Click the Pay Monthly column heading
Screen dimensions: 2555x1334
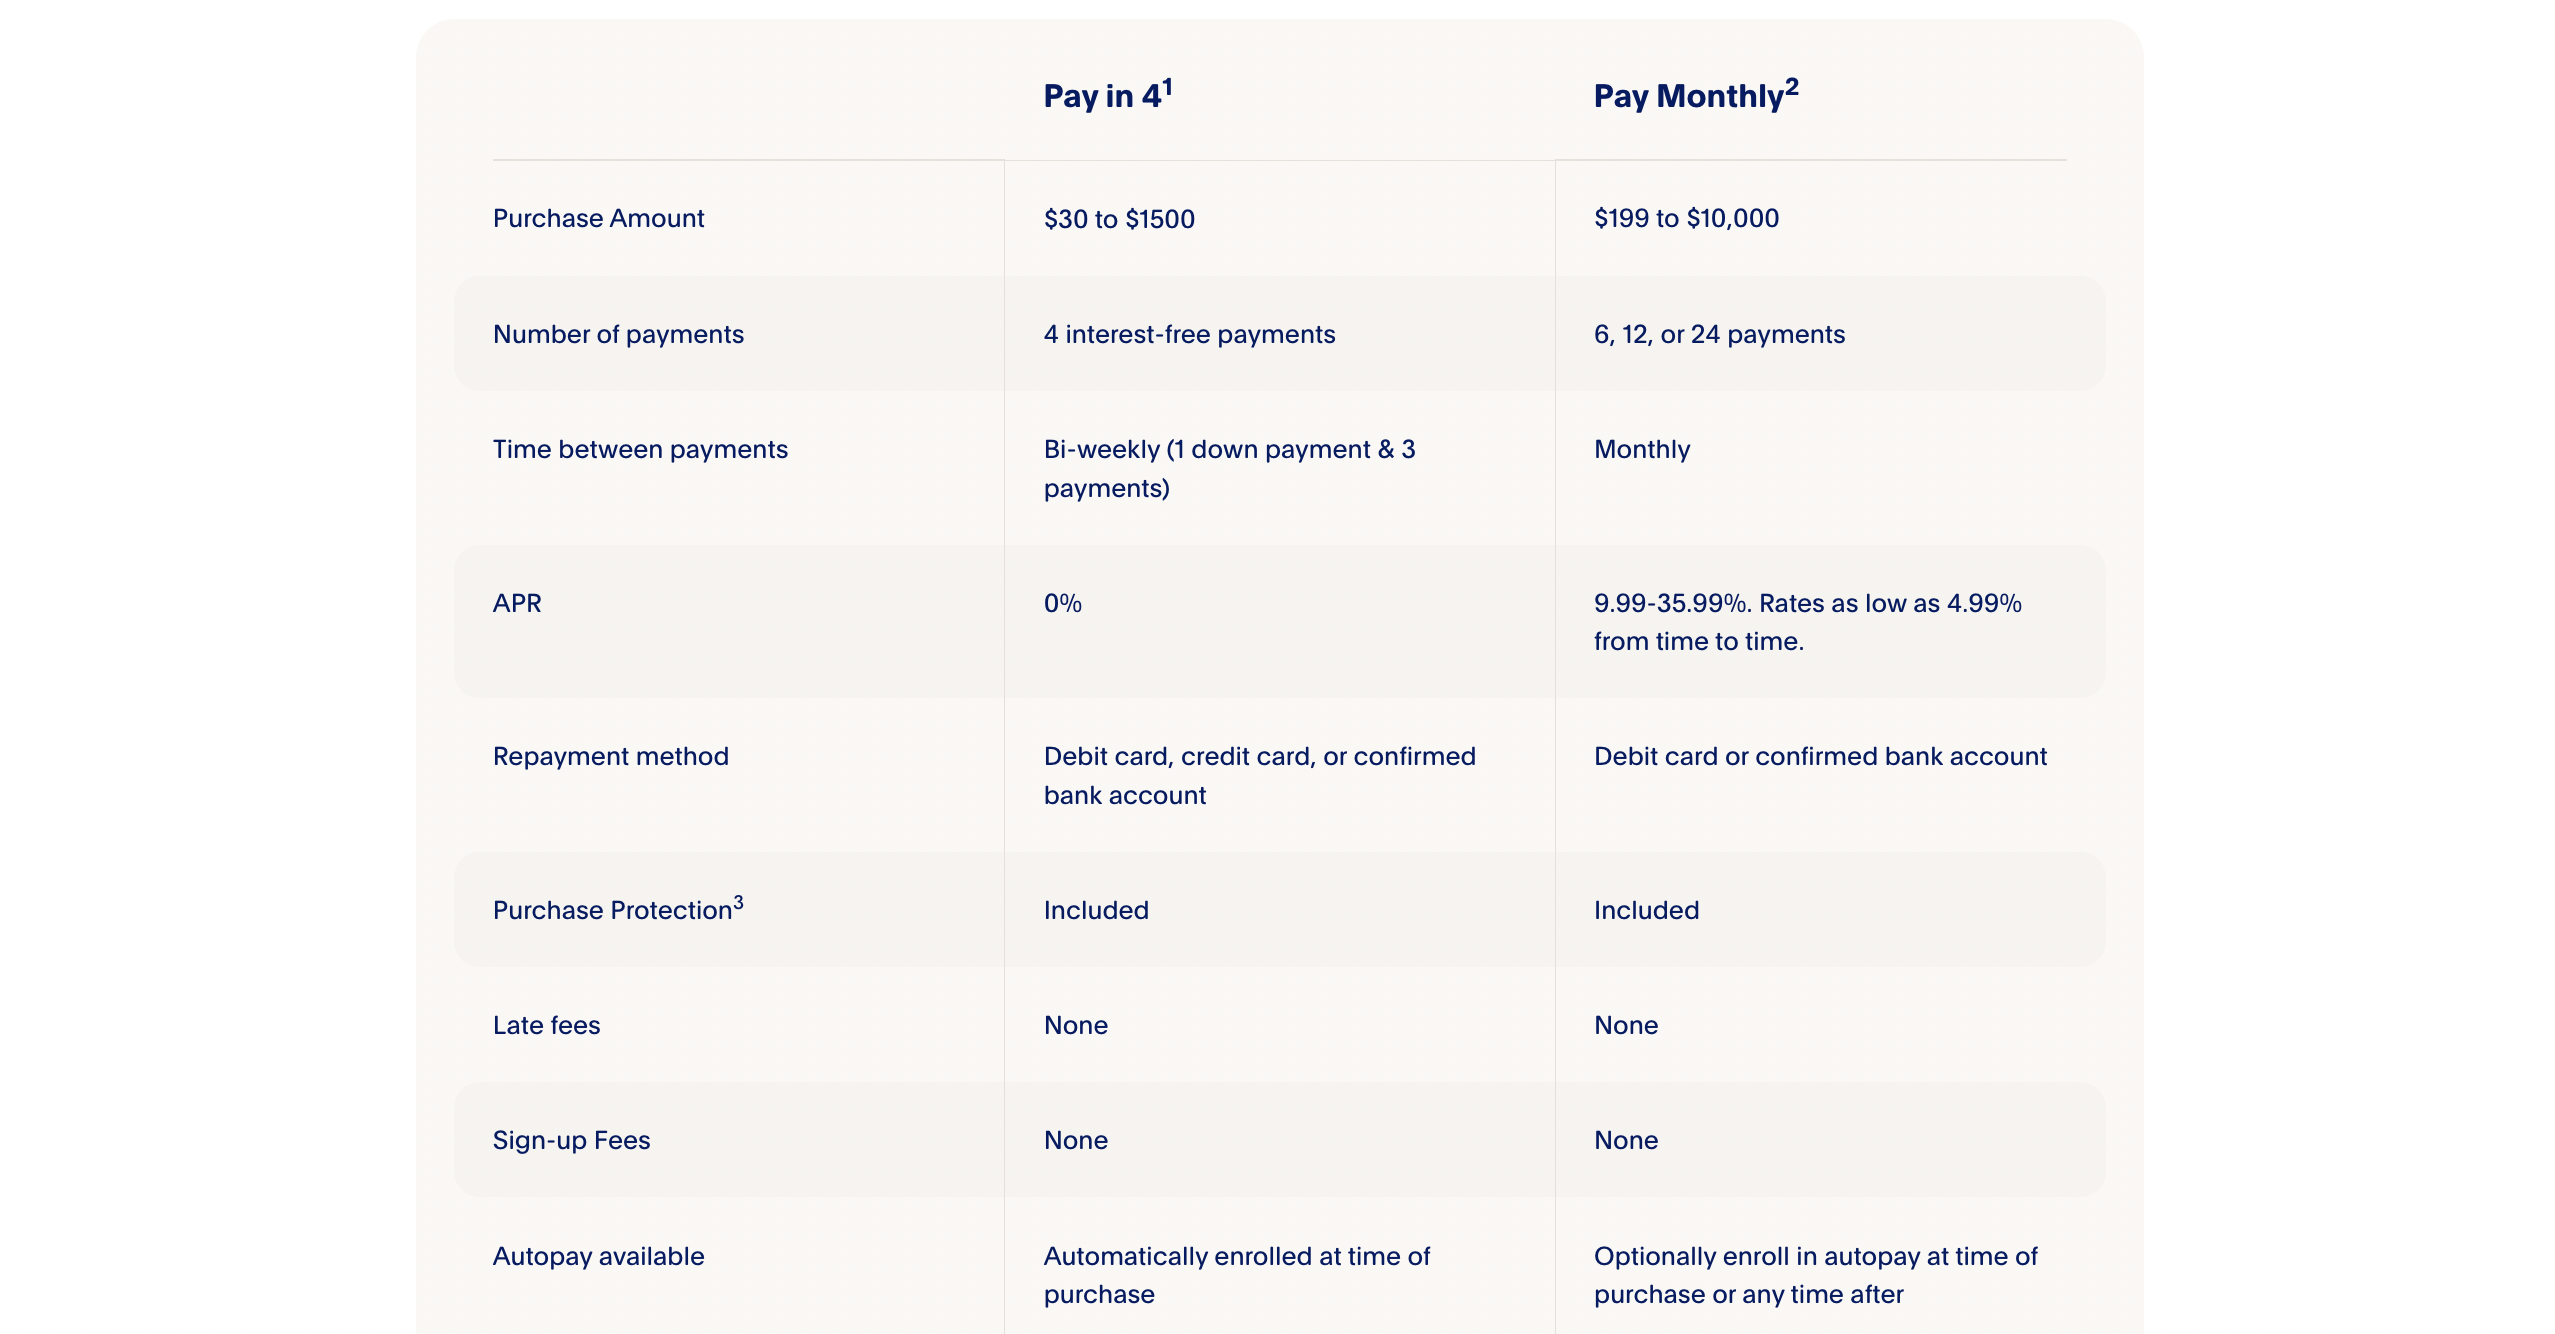point(1688,97)
